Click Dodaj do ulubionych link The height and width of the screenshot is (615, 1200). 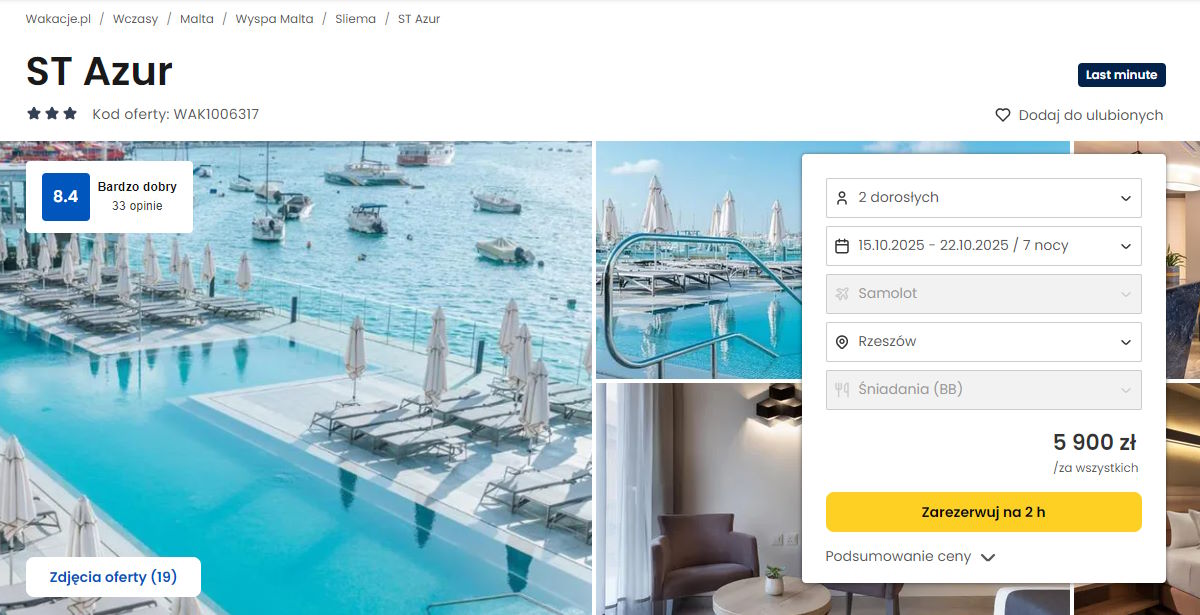pyautogui.click(x=1091, y=115)
